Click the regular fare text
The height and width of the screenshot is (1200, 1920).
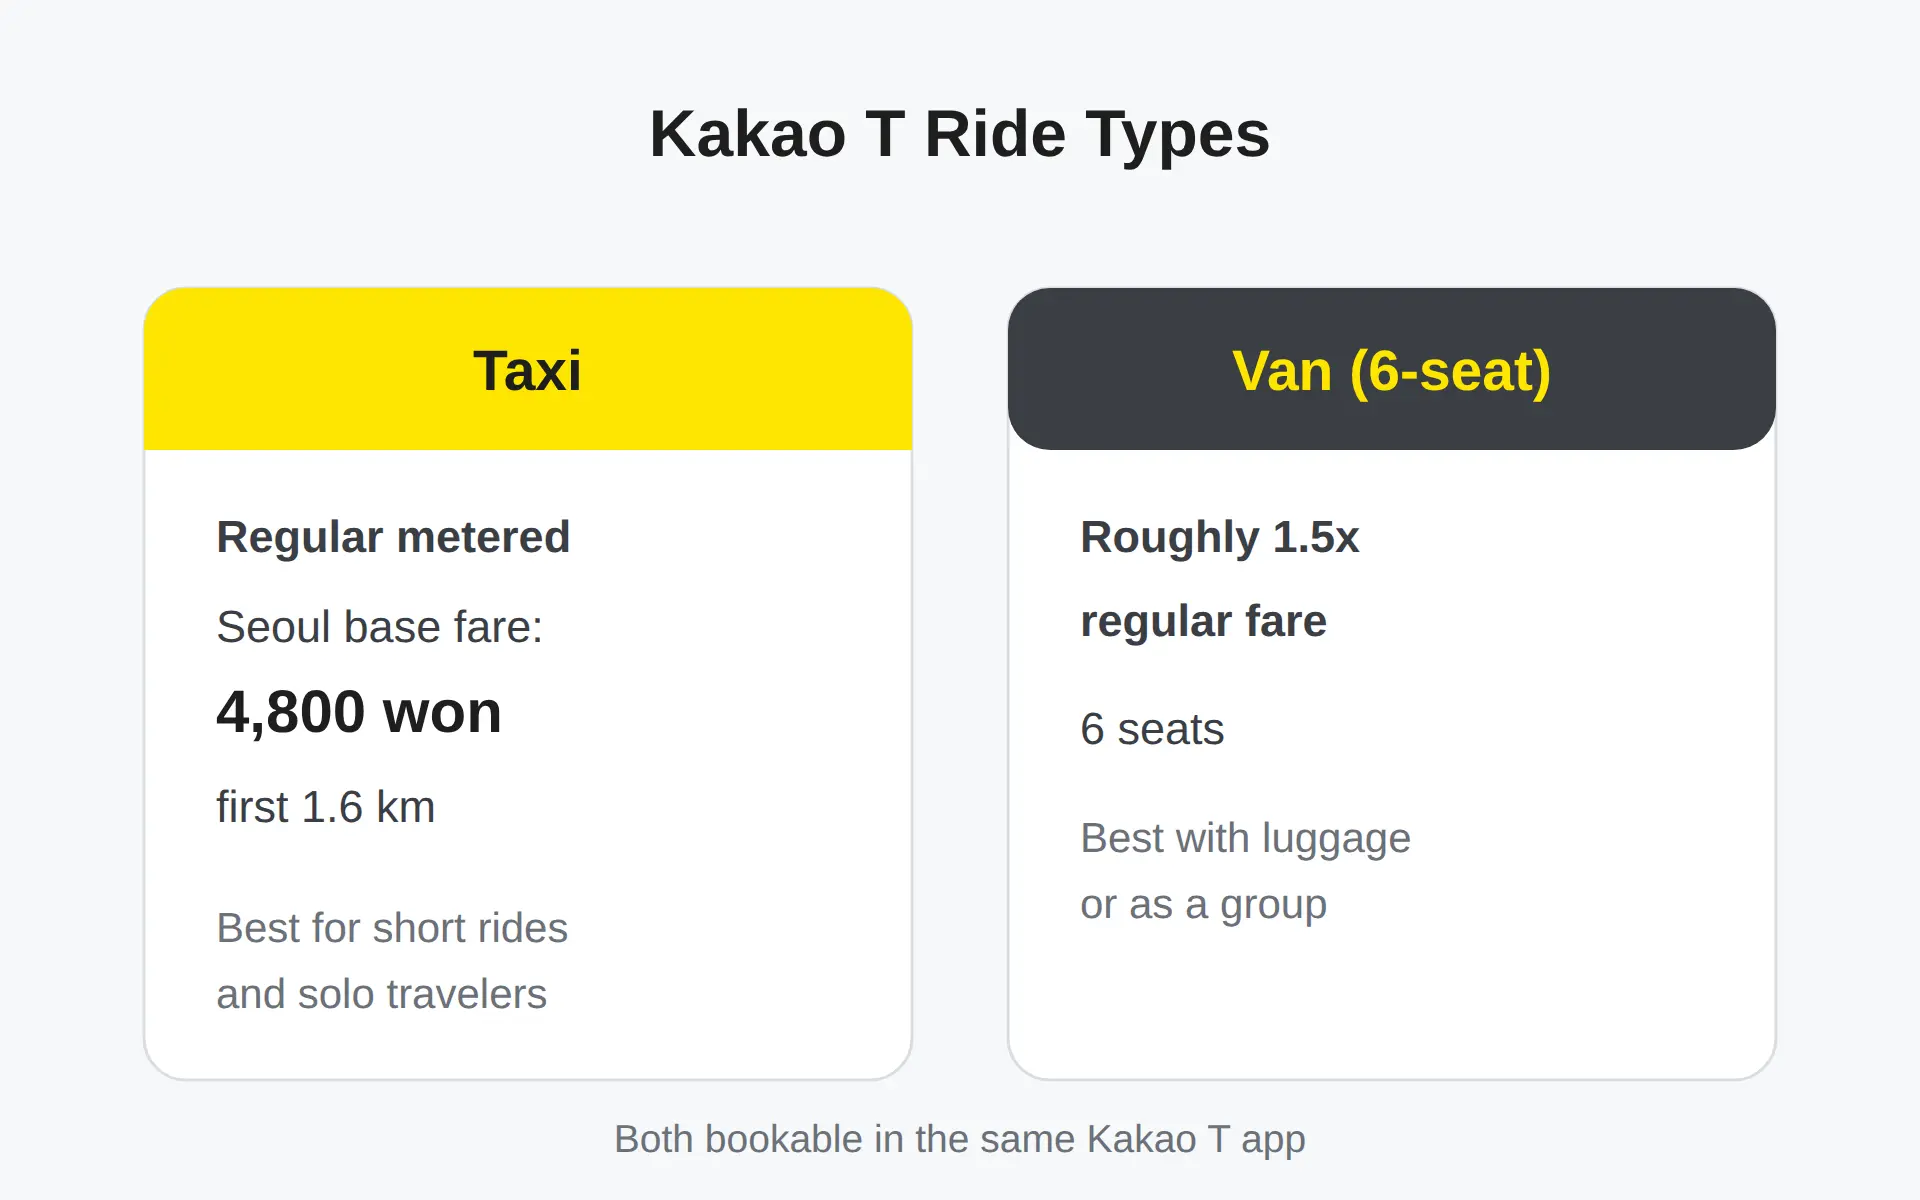[x=1204, y=621]
